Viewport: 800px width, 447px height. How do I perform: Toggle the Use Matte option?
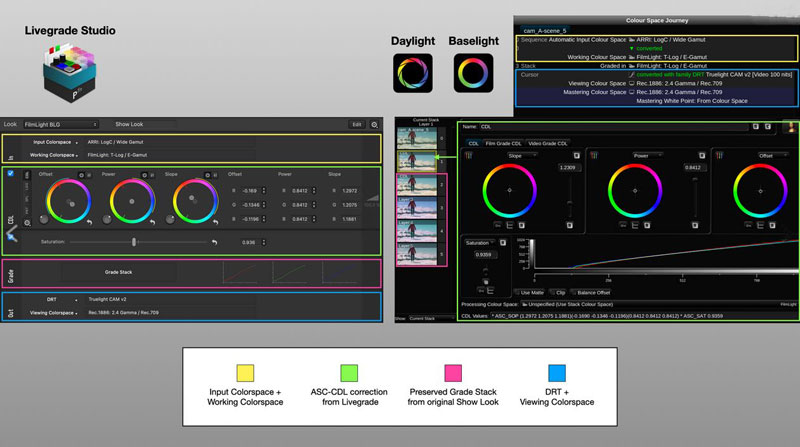529,293
